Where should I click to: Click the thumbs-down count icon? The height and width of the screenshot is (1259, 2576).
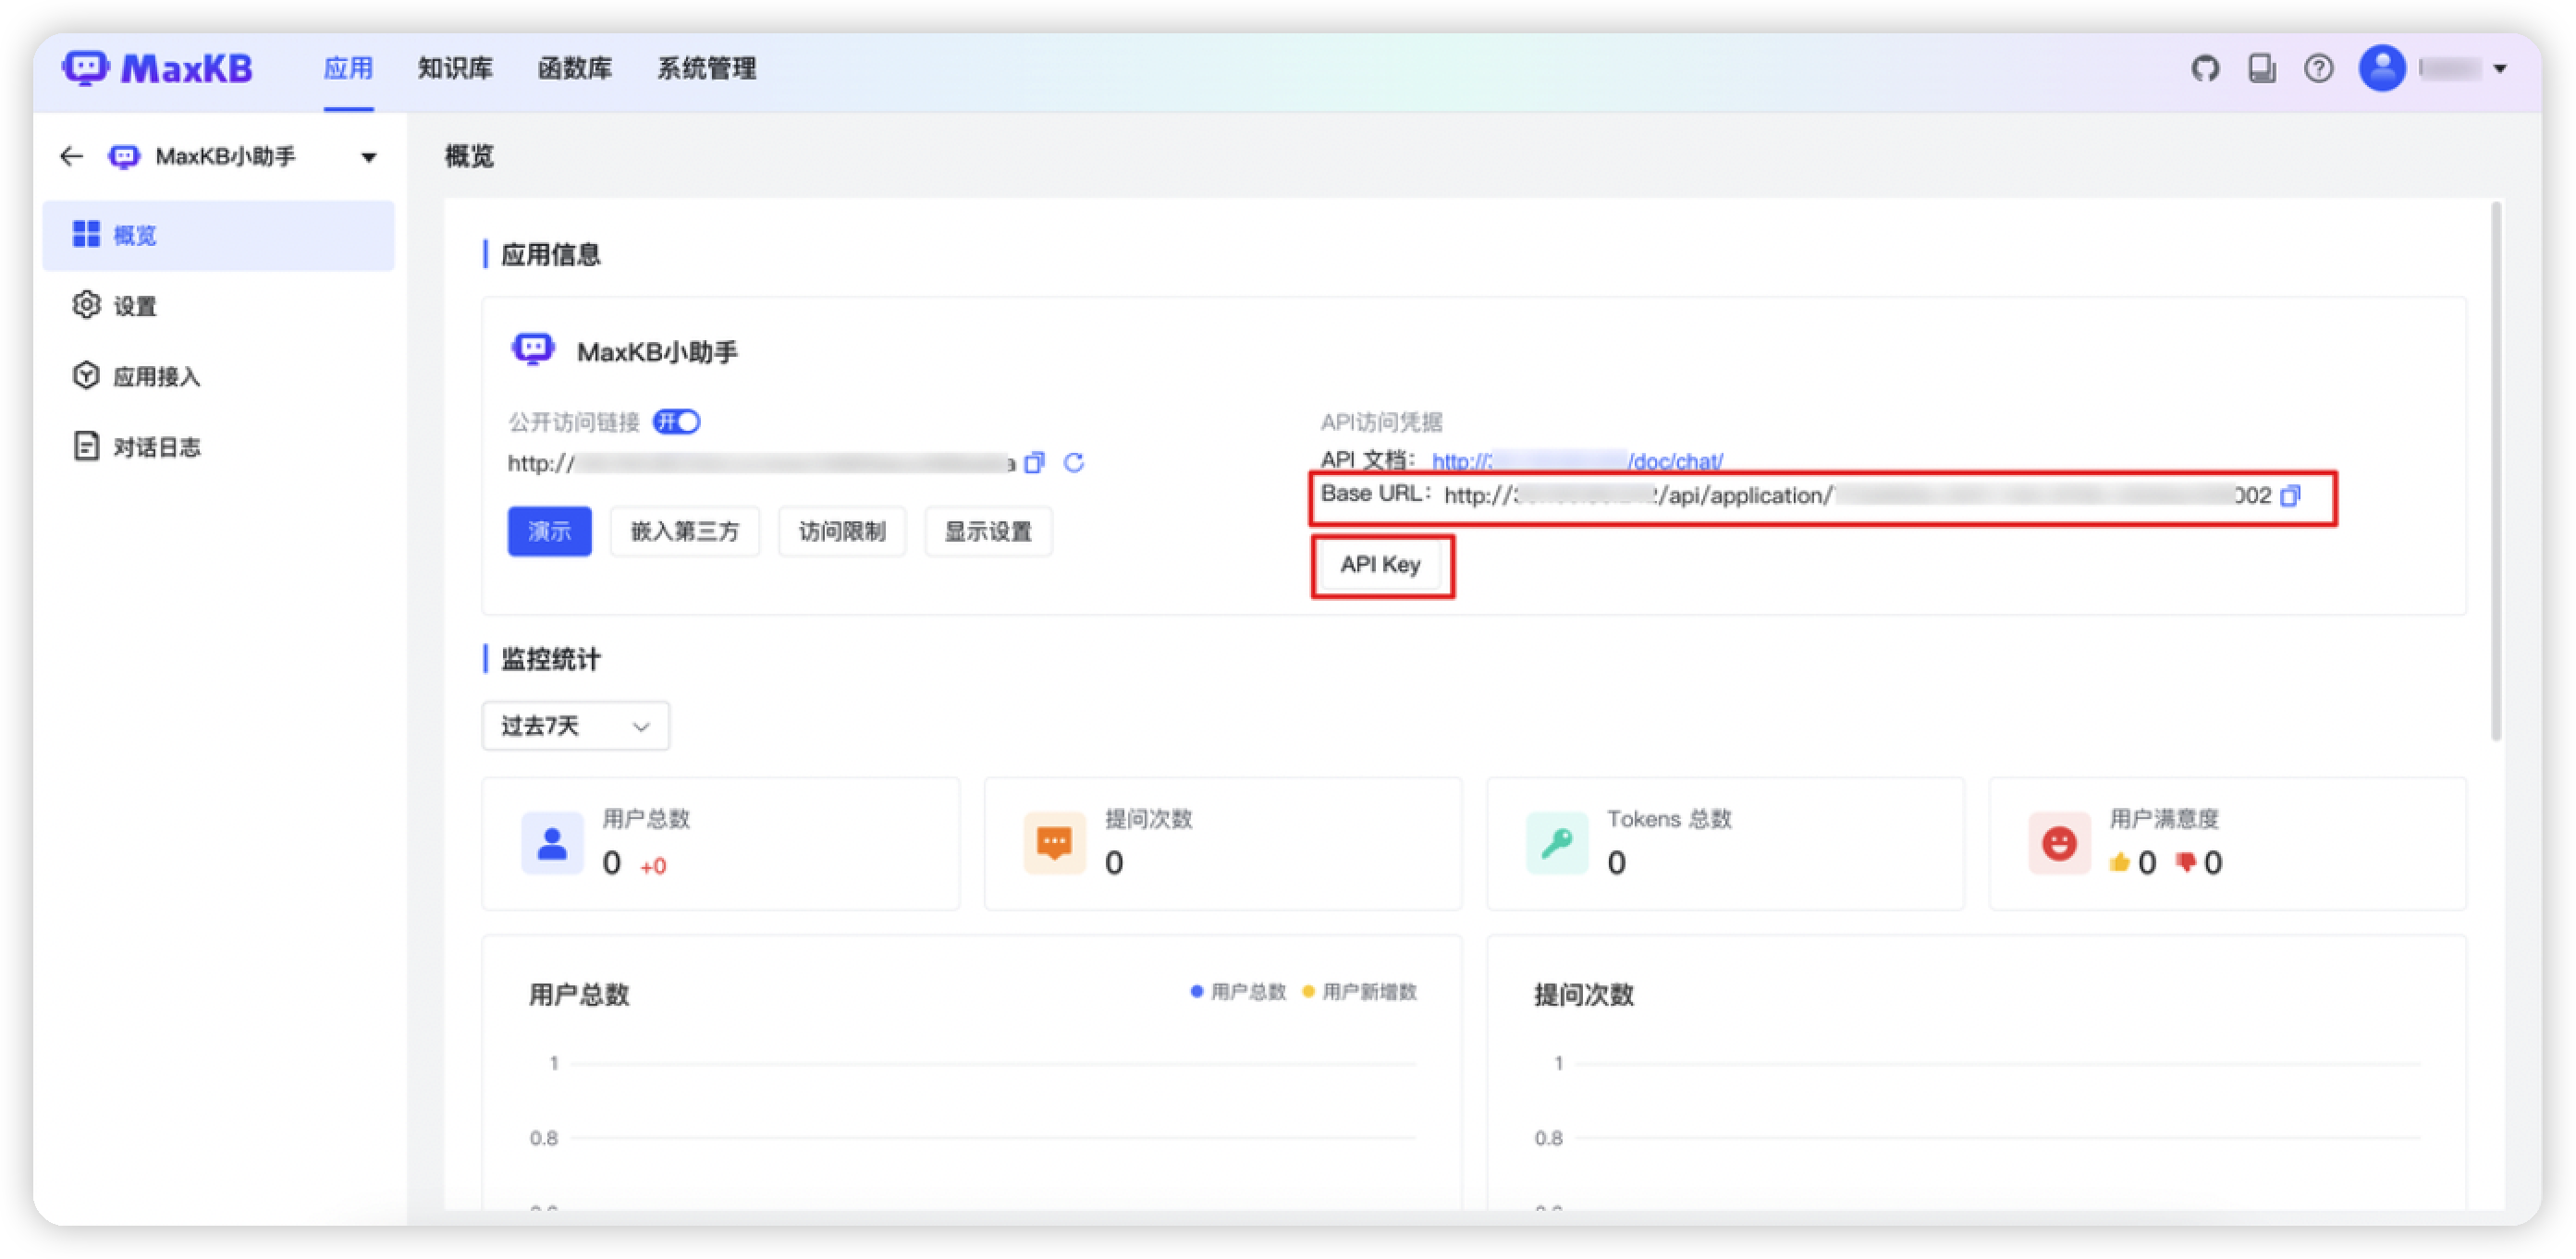2185,862
